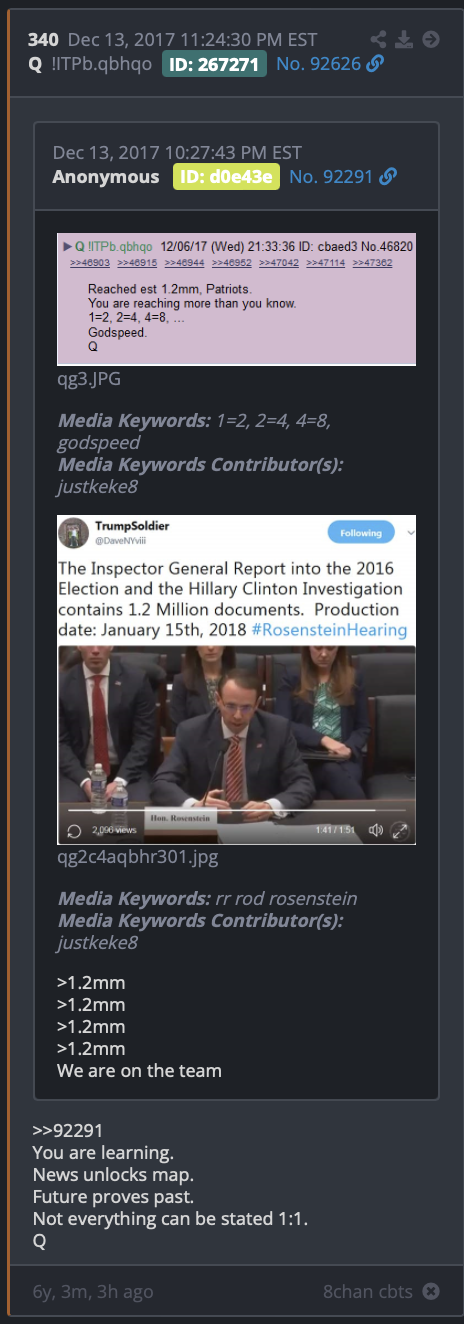Click the Following button on the tweet
464x1324 pixels.
point(361,533)
